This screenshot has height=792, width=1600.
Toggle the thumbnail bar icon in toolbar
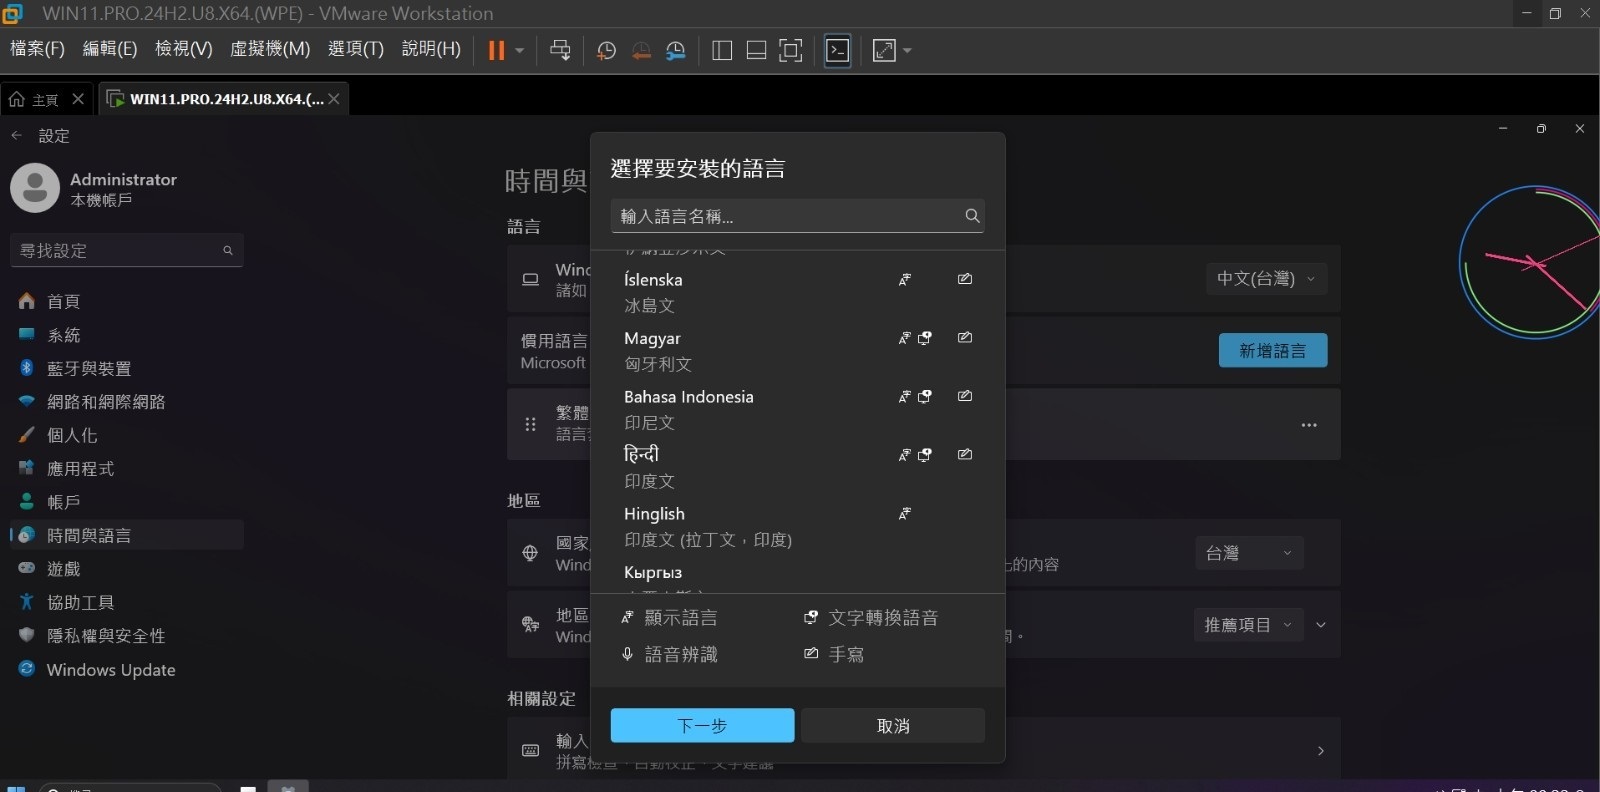756,50
